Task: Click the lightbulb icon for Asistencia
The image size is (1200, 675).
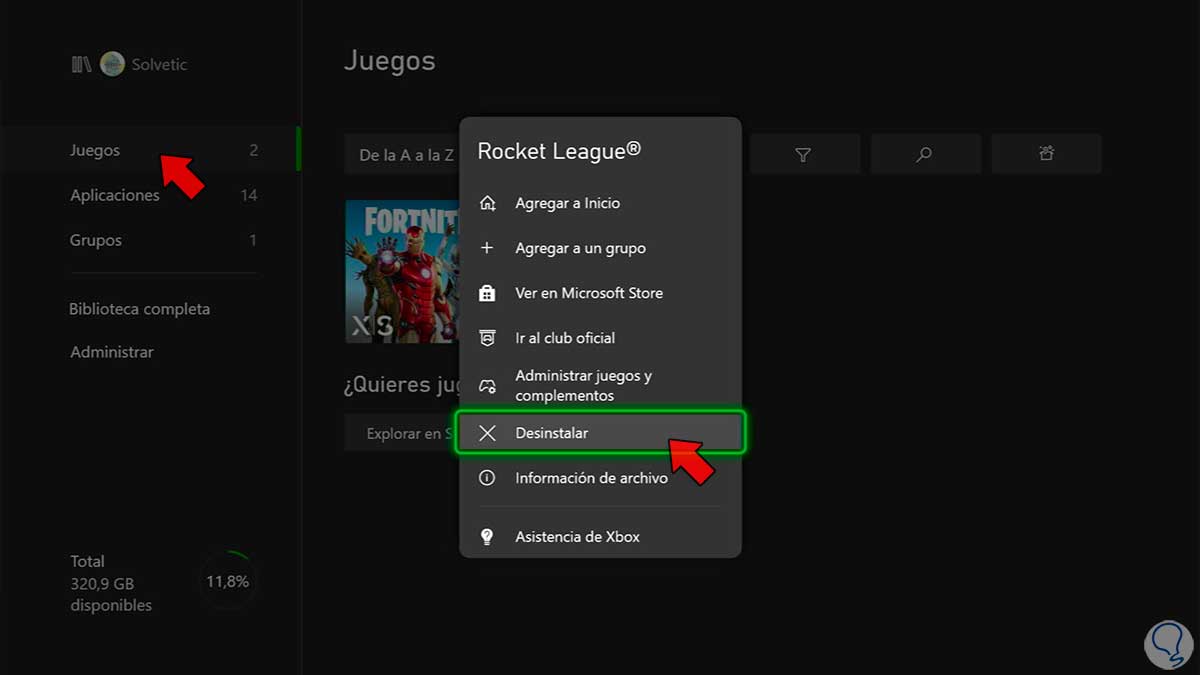Action: pos(487,537)
